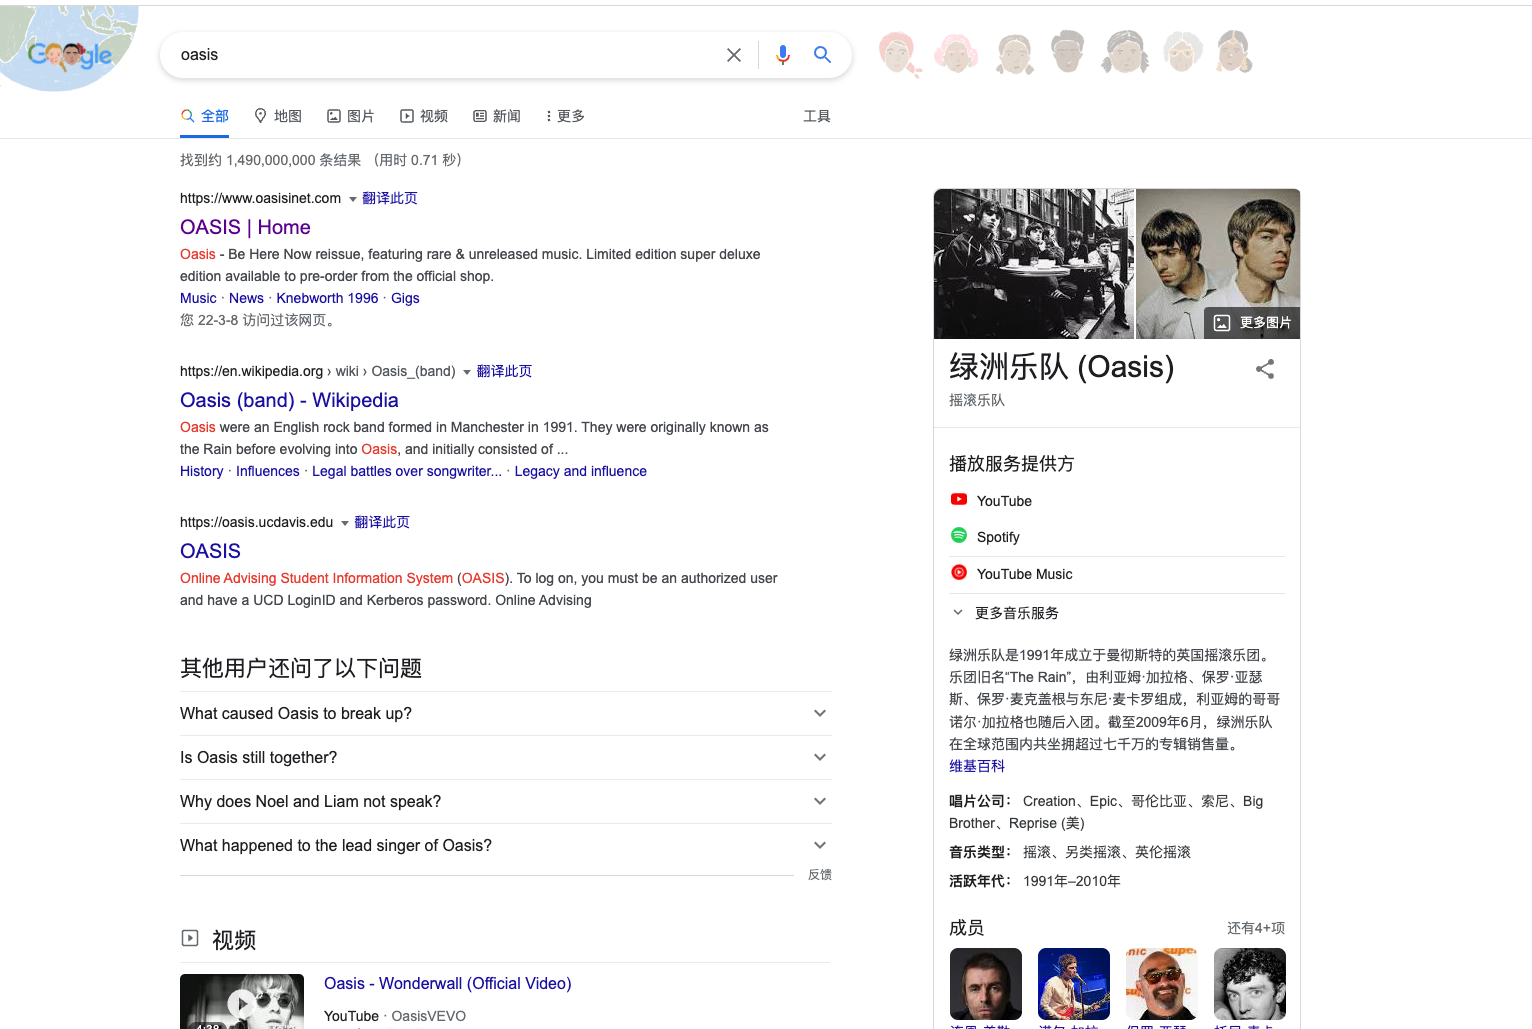Open third member photo, bald with goatee
Viewport: 1532px width, 1029px height.
(x=1162, y=984)
